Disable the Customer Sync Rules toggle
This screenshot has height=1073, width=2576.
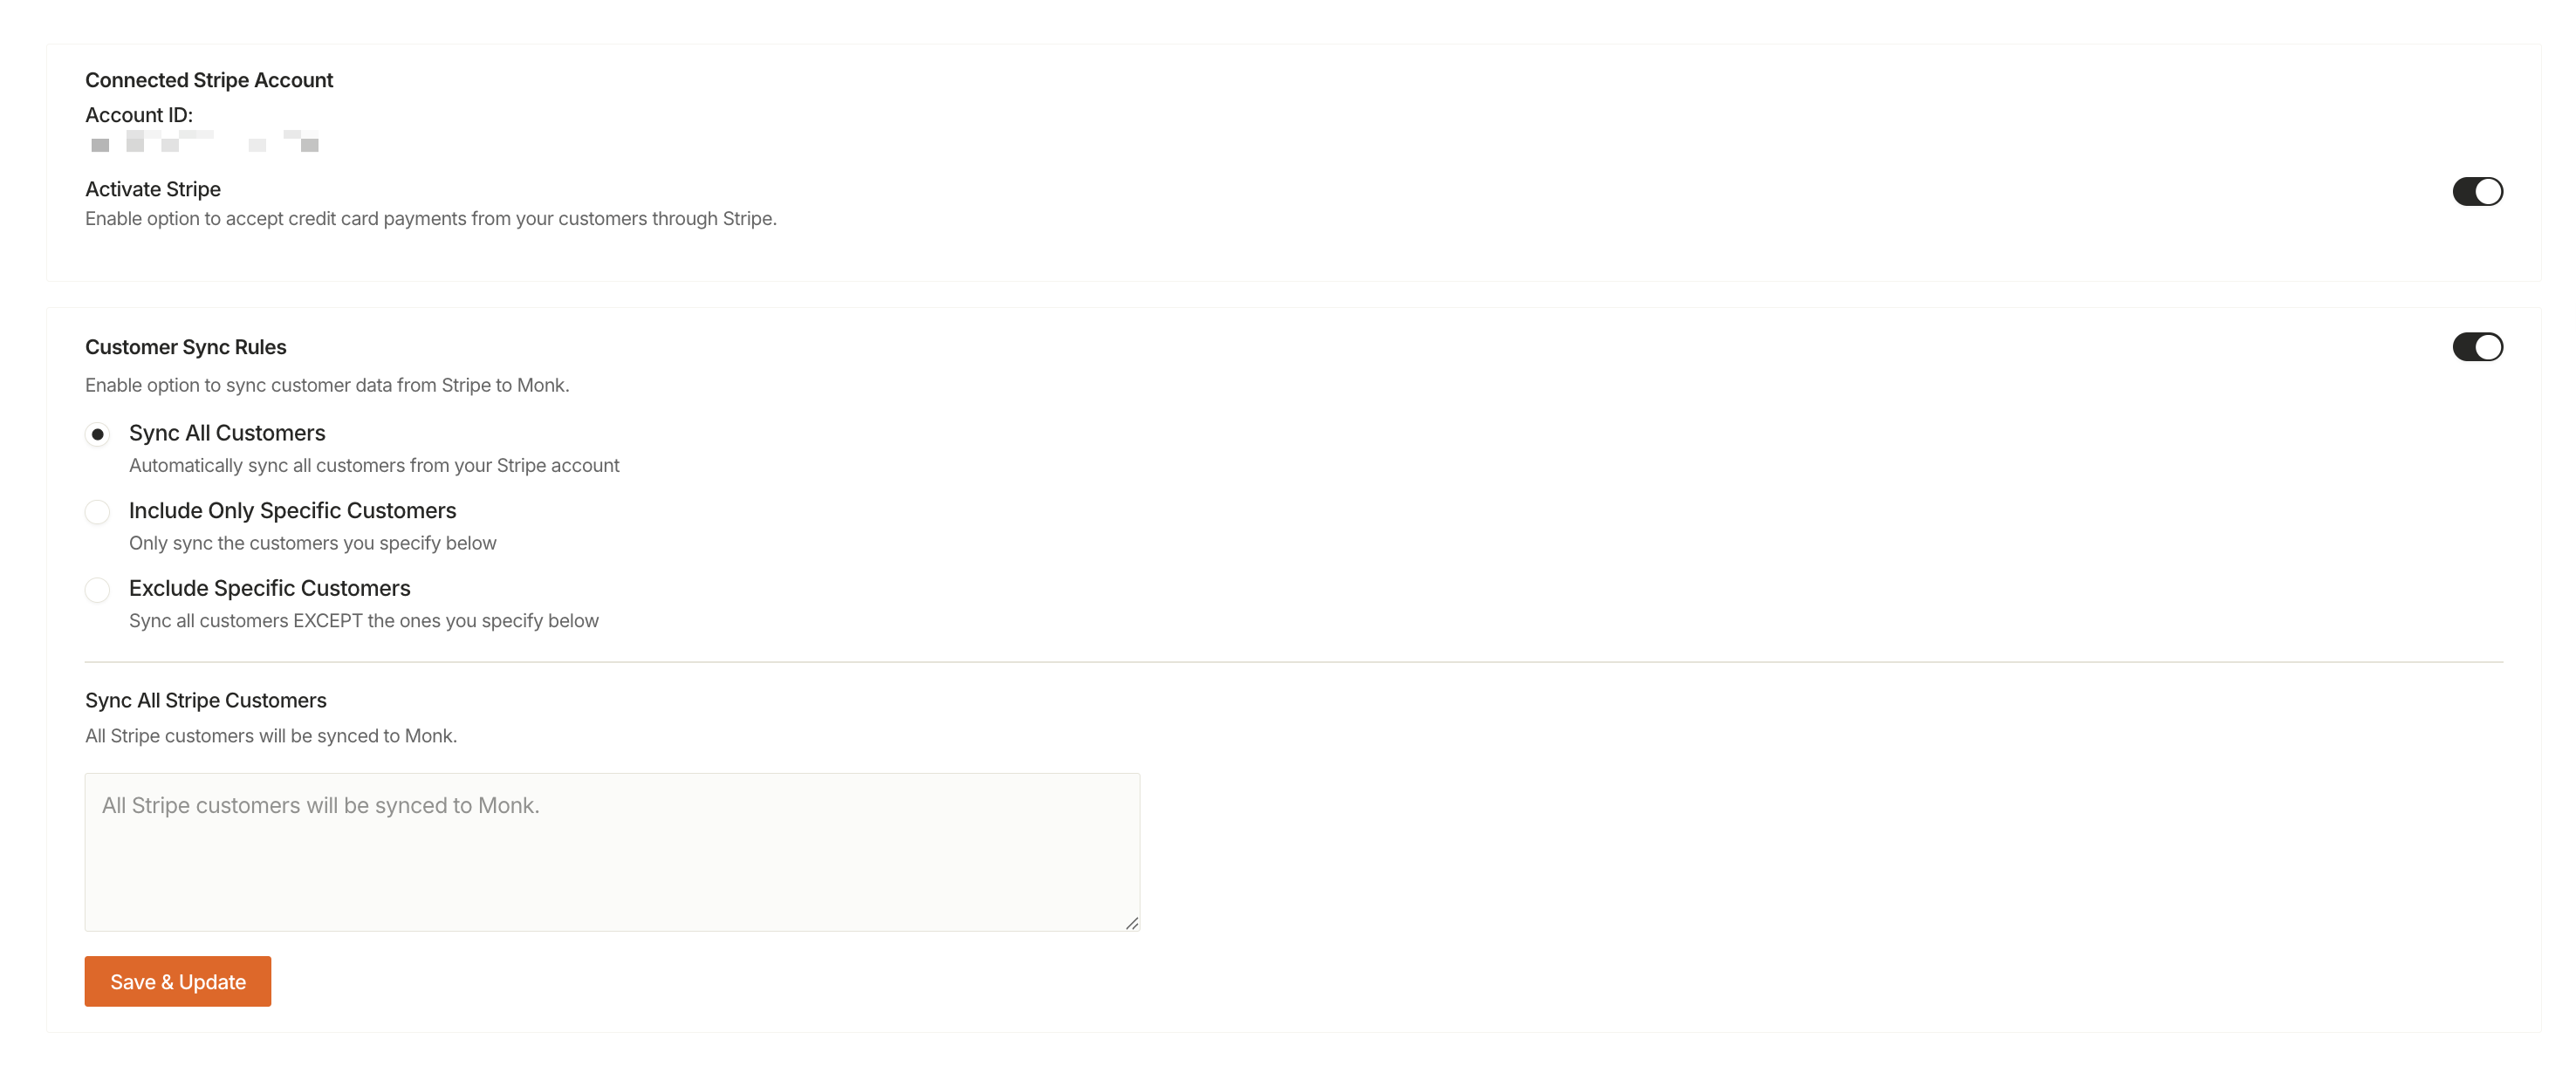[x=2476, y=347]
